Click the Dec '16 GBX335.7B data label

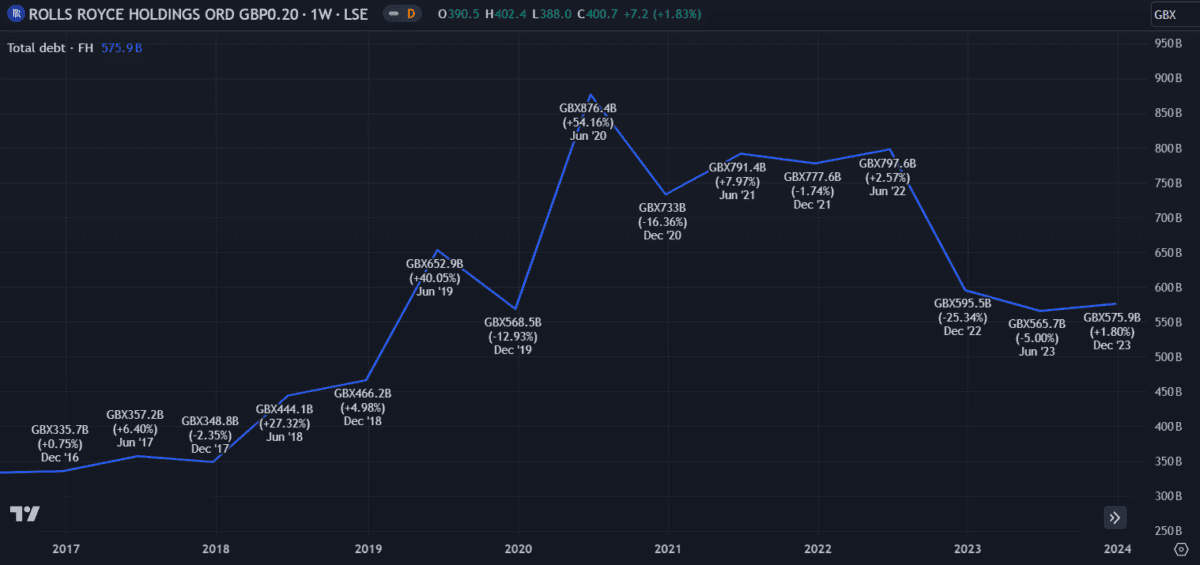[60, 443]
